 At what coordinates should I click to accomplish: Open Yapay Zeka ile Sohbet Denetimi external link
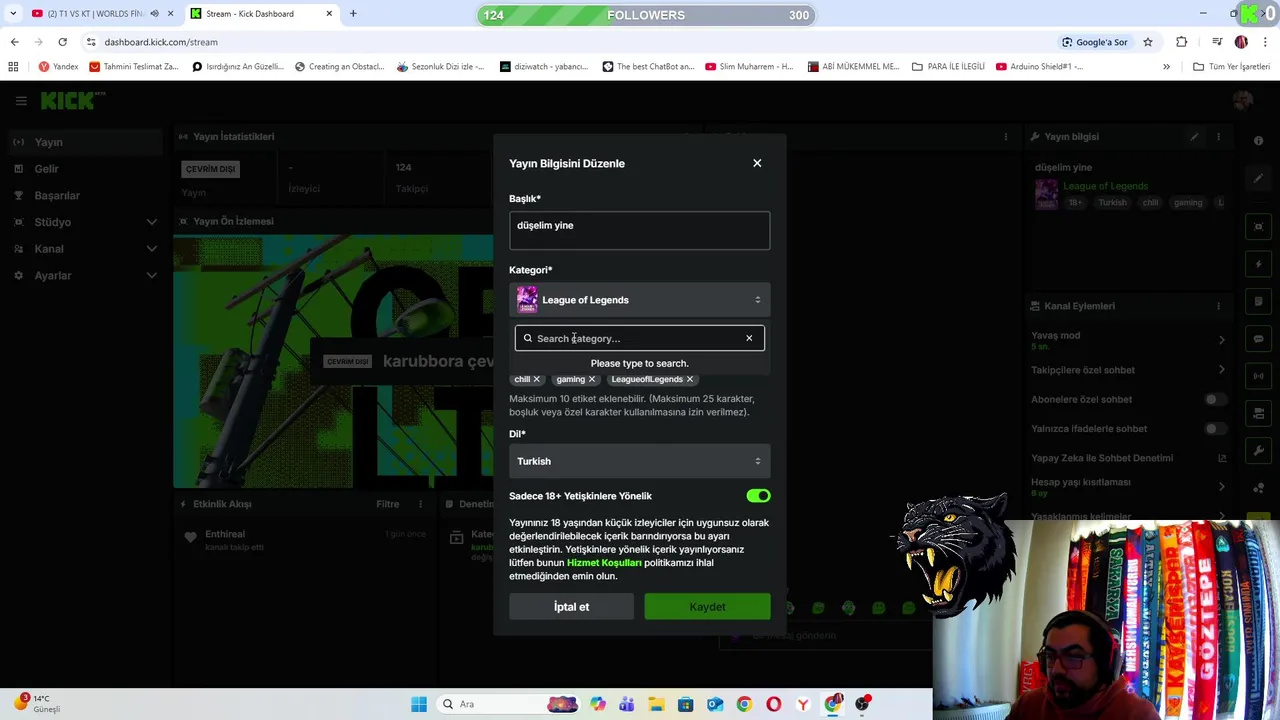click(x=1221, y=458)
